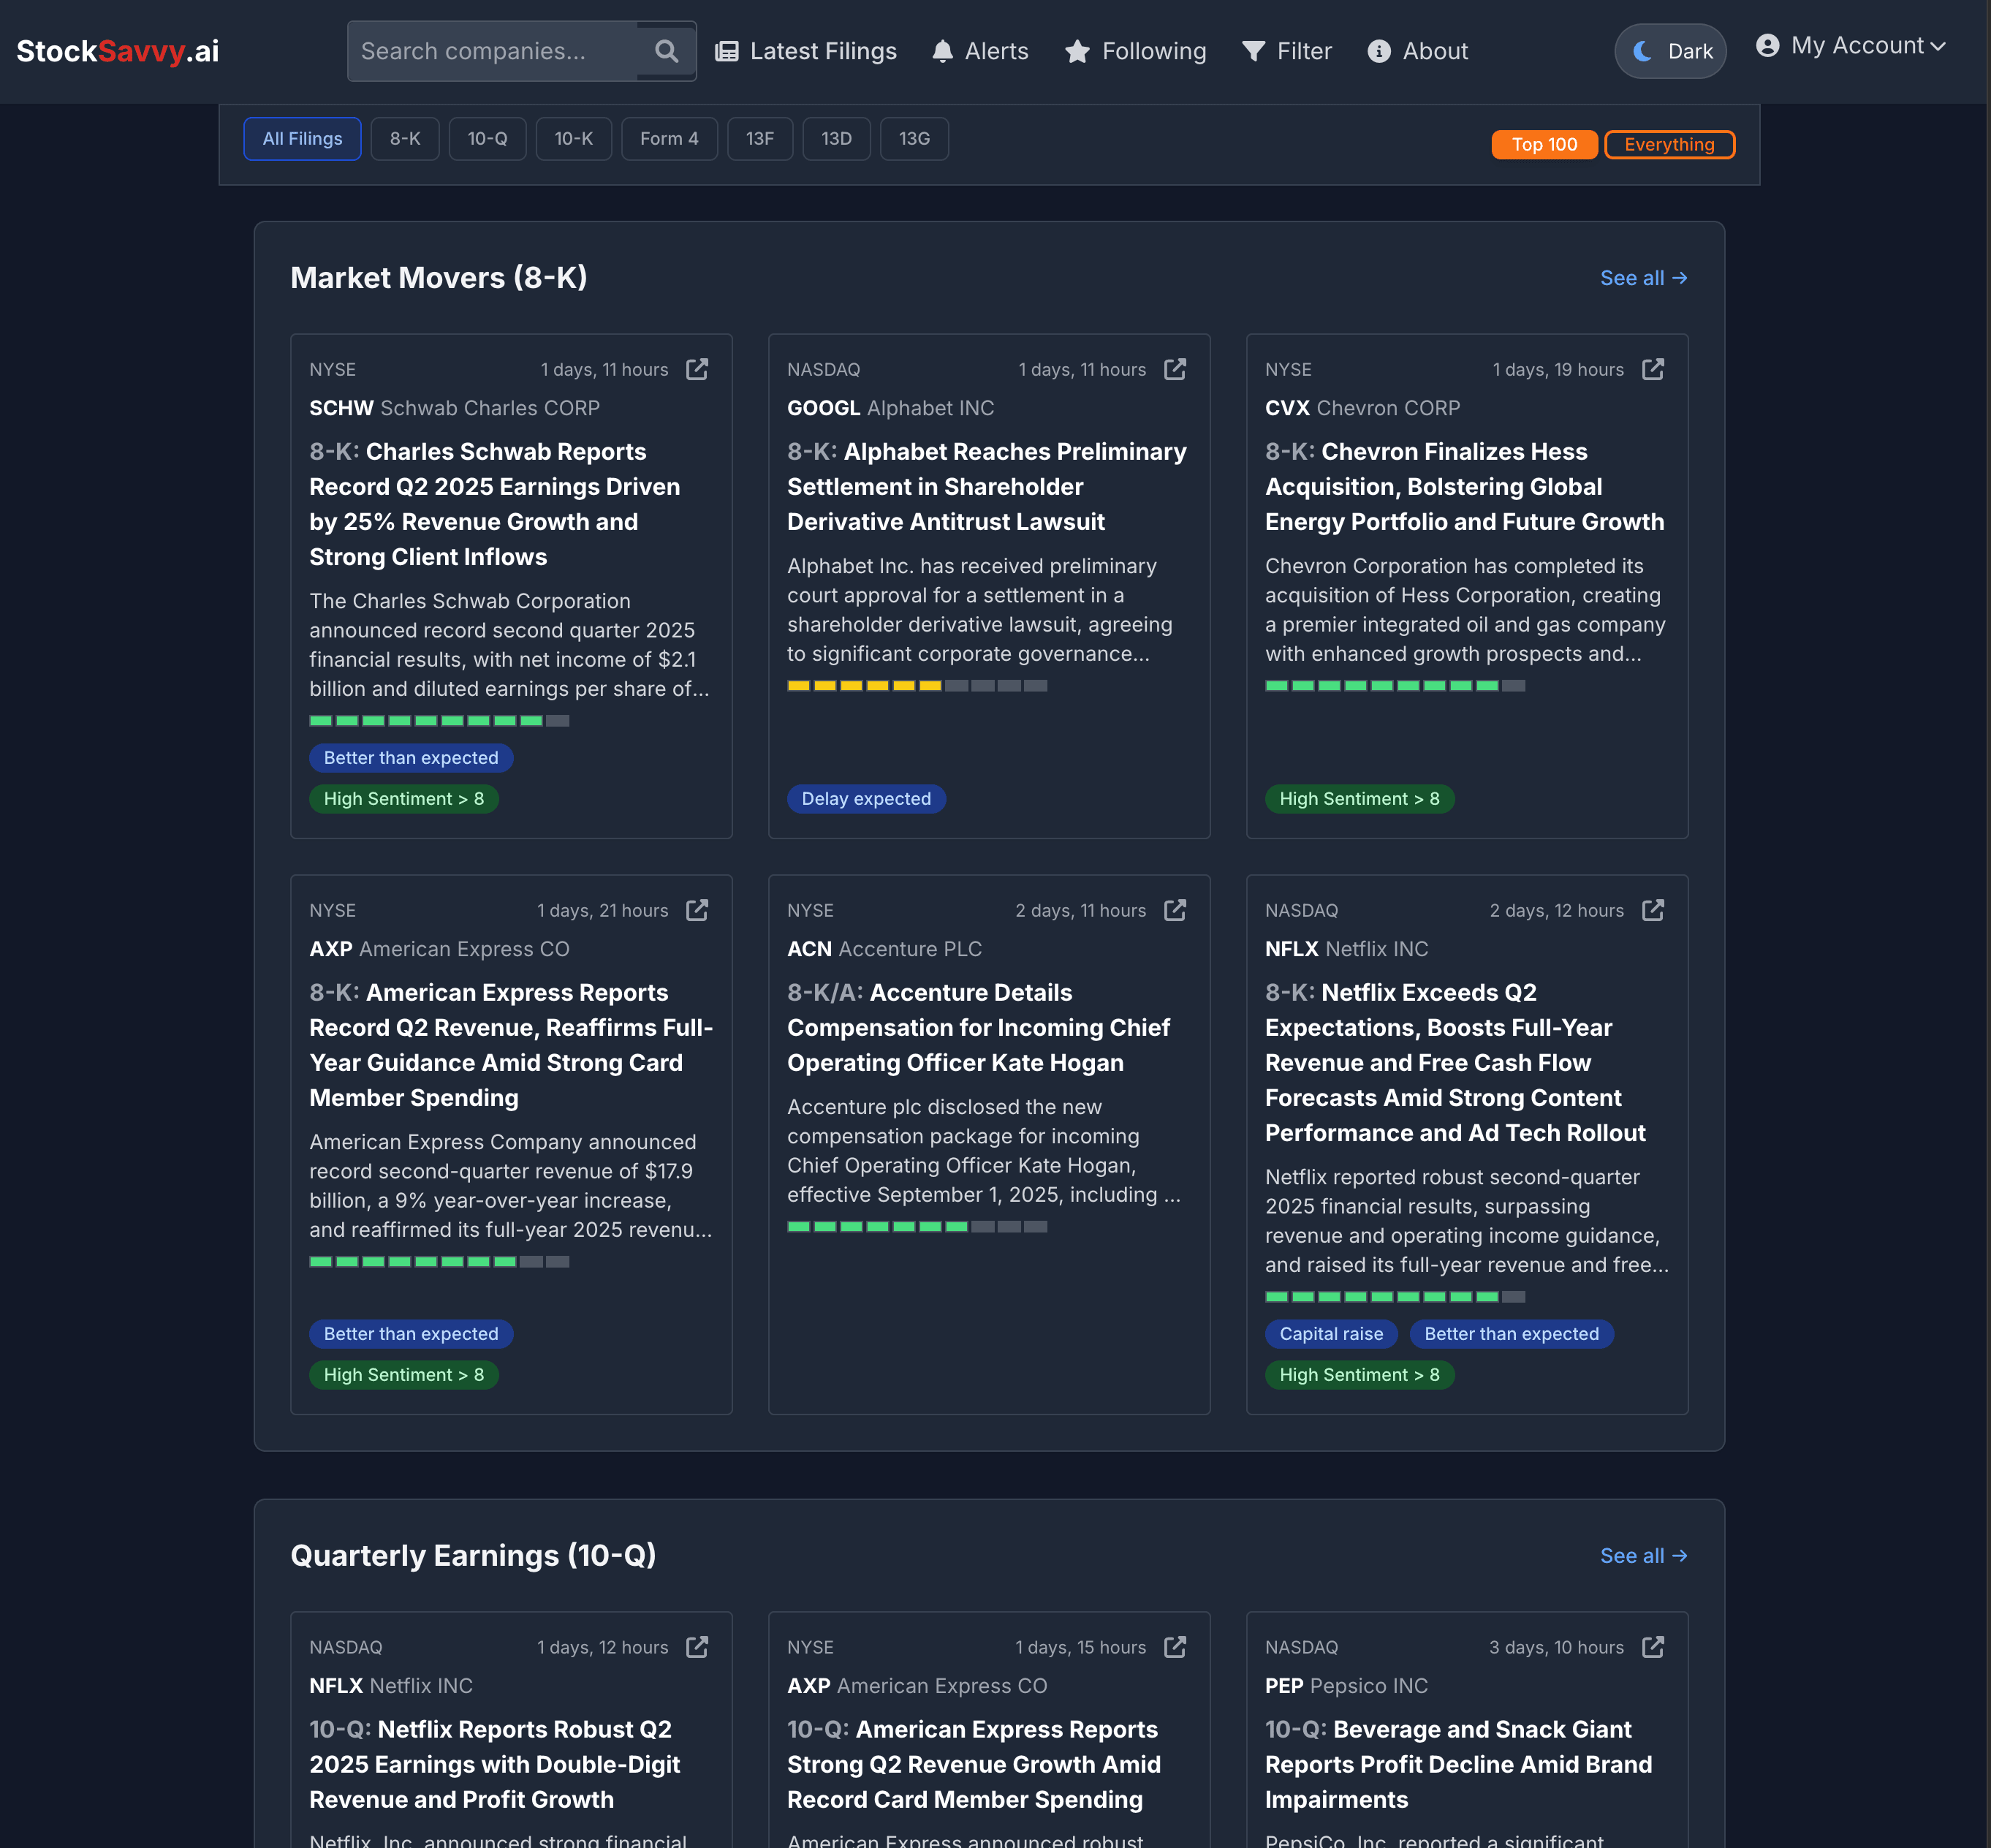
Task: Open external link for NFLX 8-K filing
Action: (1653, 910)
